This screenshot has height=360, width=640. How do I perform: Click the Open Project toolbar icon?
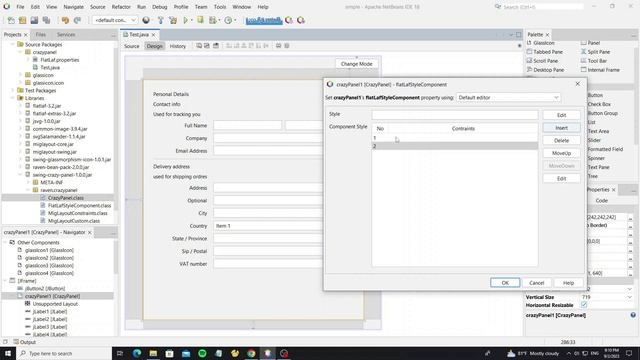point(34,20)
